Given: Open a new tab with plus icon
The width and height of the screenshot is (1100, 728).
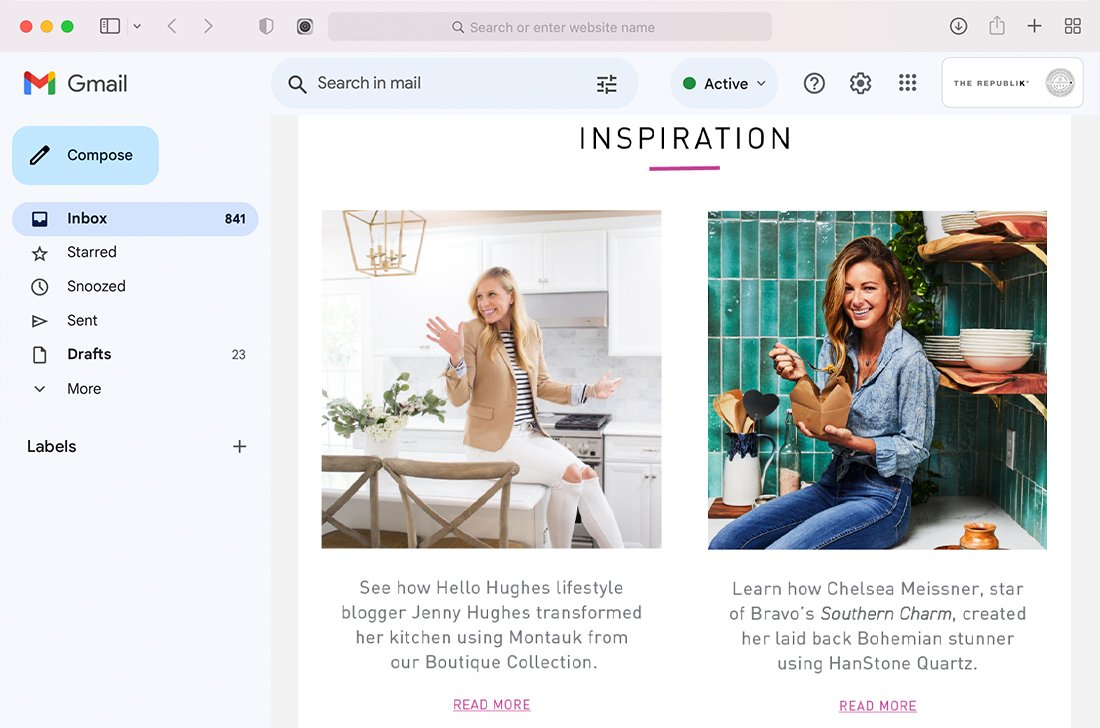Looking at the screenshot, I should pos(1034,27).
